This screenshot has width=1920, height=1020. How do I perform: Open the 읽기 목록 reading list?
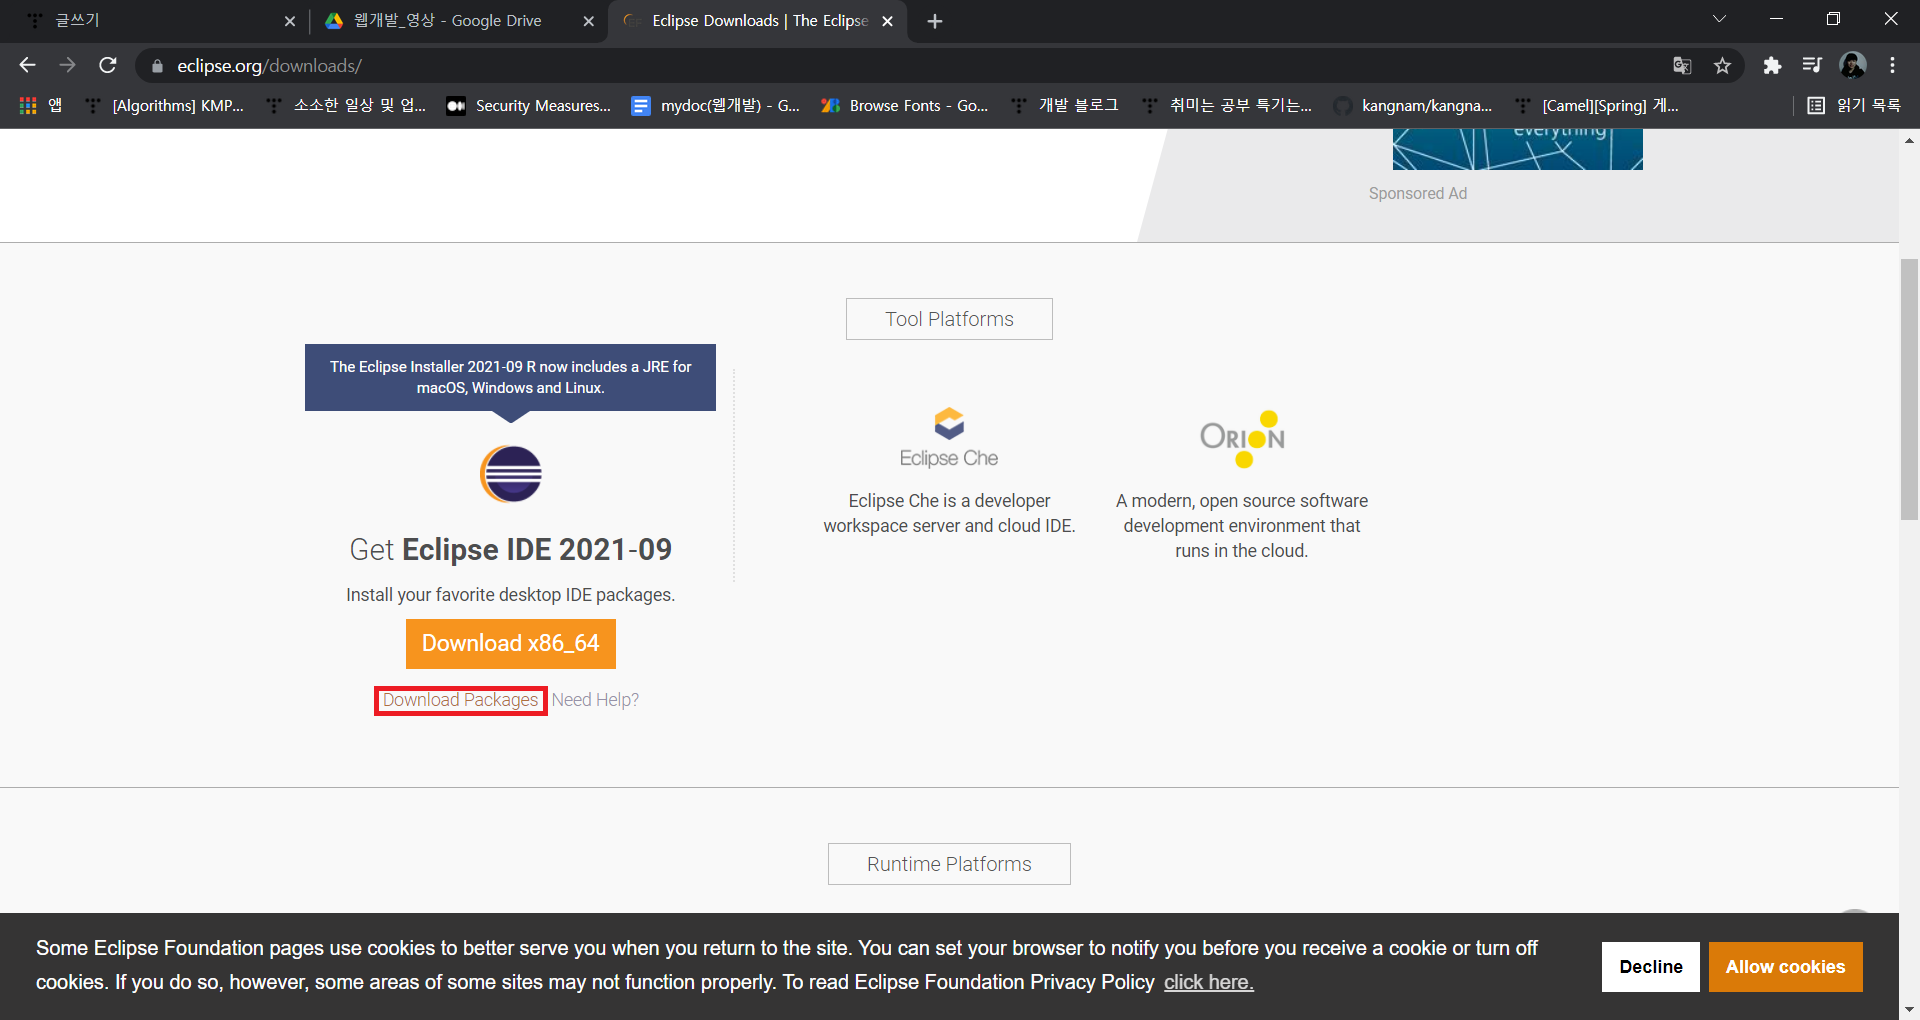[x=1854, y=105]
